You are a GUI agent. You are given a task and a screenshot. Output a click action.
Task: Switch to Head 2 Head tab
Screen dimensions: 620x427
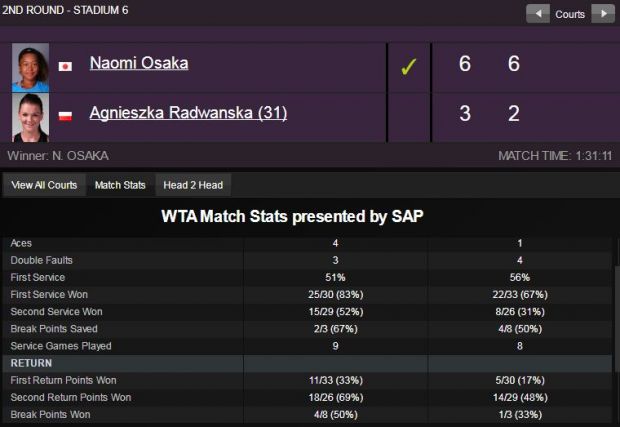coord(193,185)
